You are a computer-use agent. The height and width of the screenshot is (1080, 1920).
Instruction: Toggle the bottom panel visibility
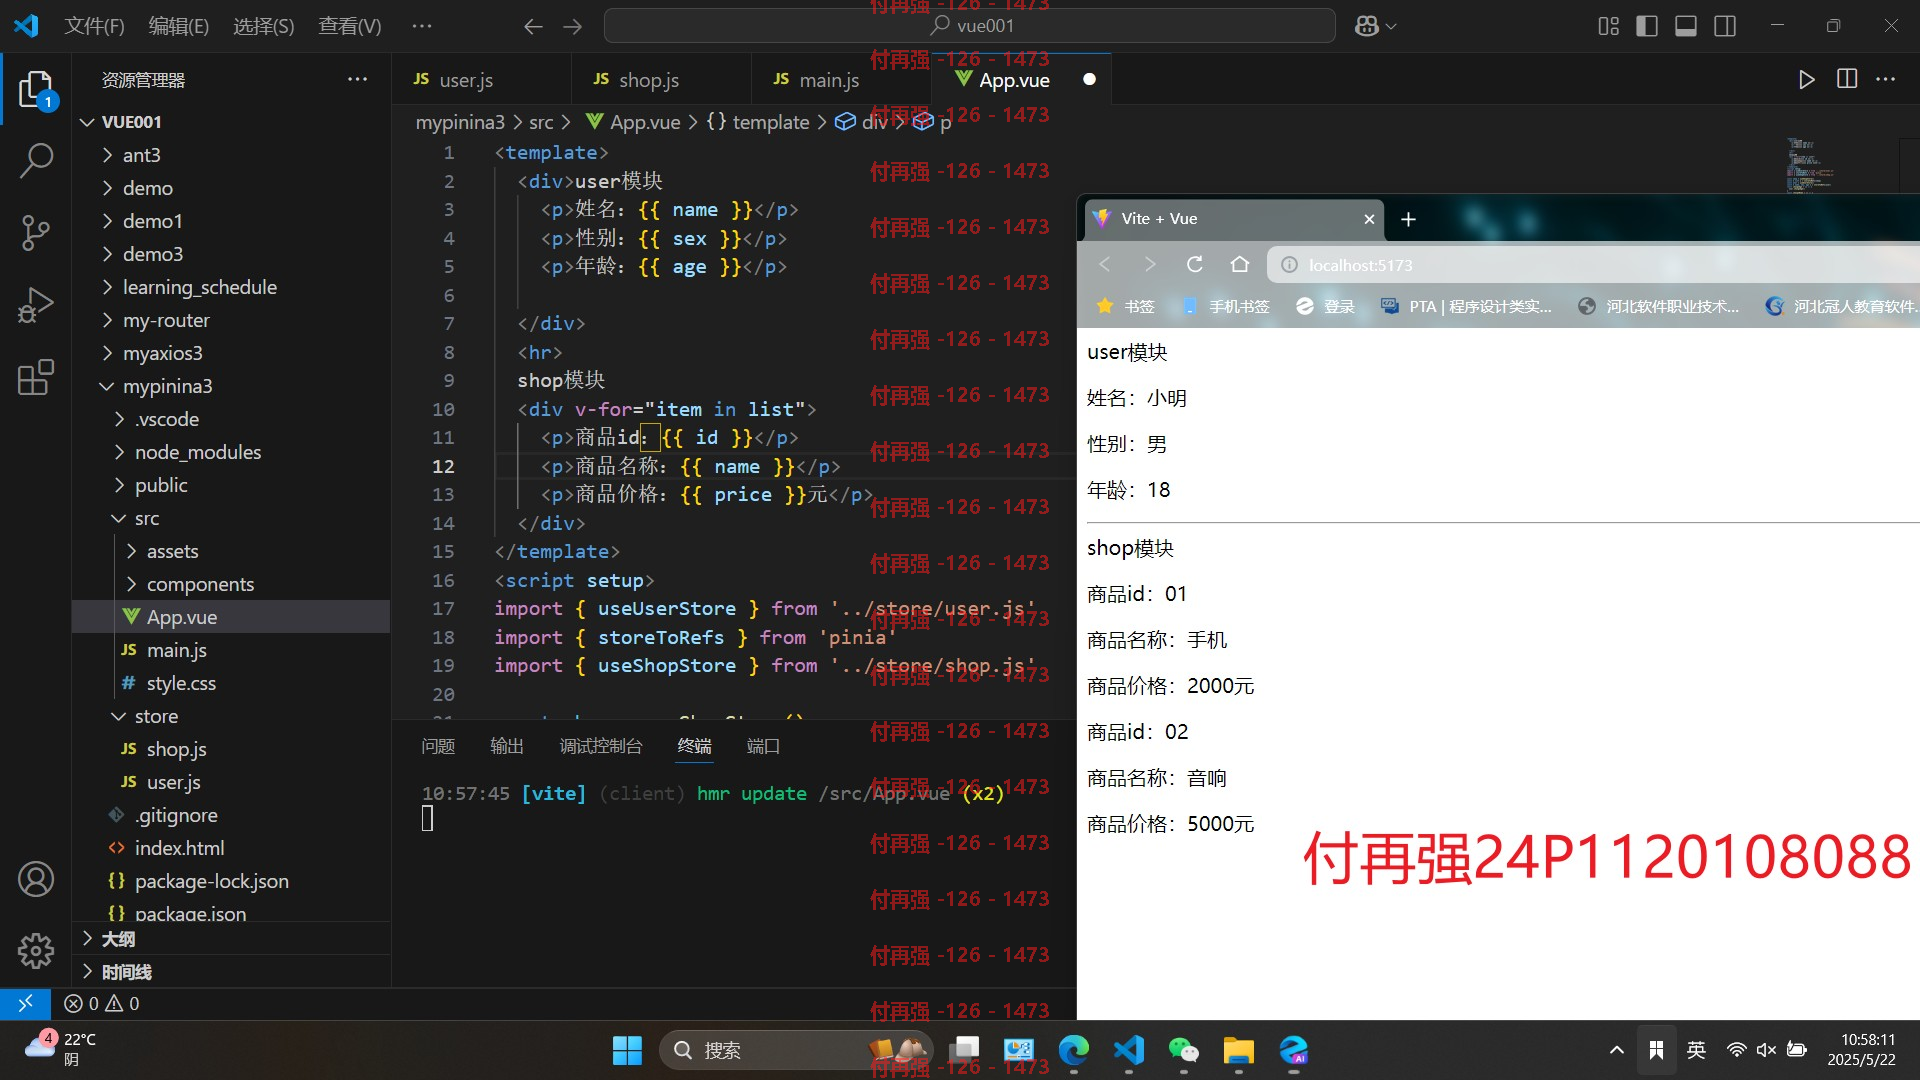pos(1686,26)
